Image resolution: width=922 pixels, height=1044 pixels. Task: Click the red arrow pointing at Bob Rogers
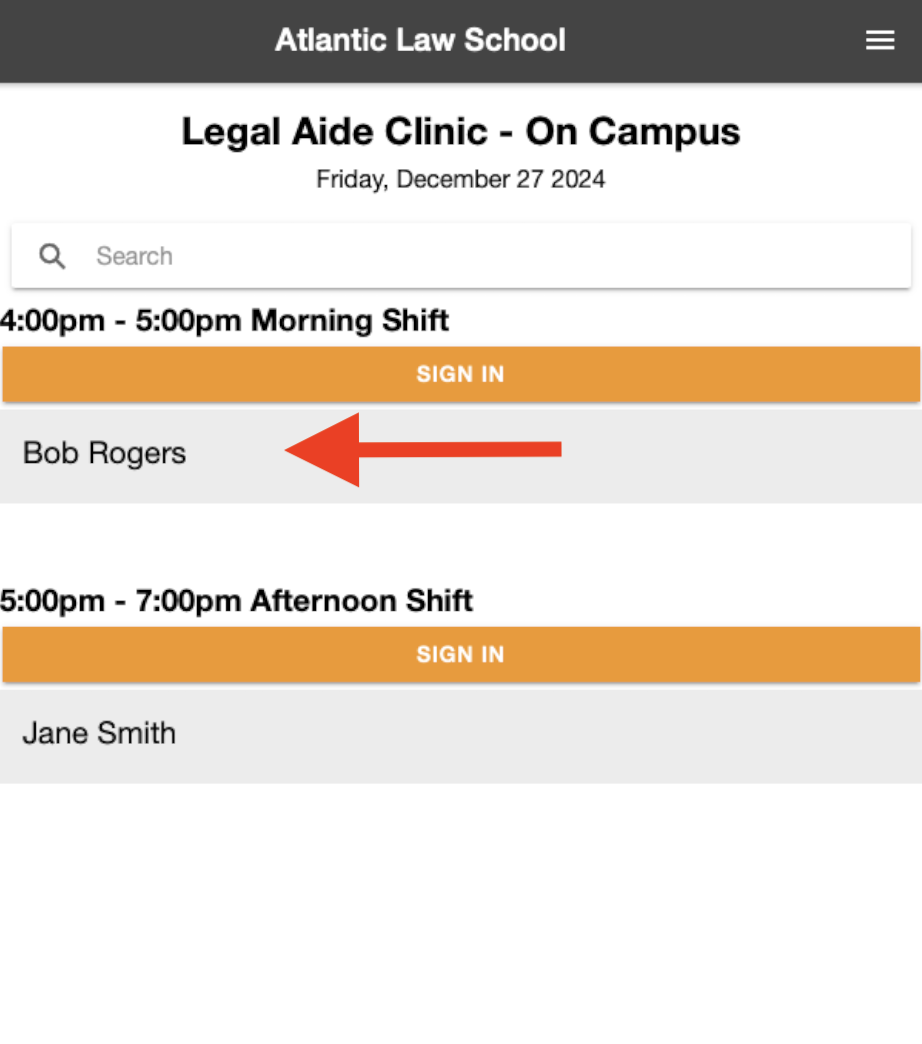tap(422, 450)
